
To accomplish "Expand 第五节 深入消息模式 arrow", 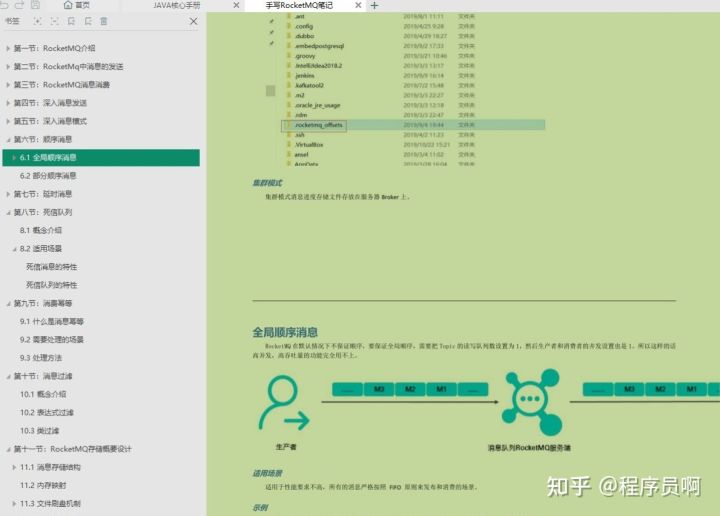I will coord(8,121).
